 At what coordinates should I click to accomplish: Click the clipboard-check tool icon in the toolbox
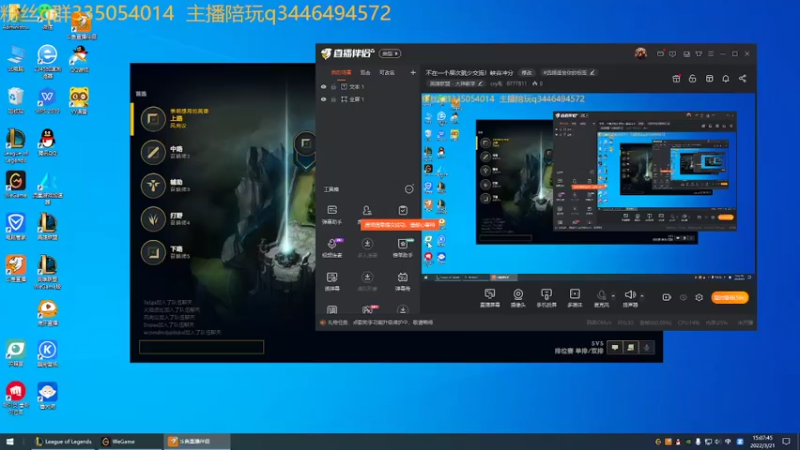tap(403, 210)
